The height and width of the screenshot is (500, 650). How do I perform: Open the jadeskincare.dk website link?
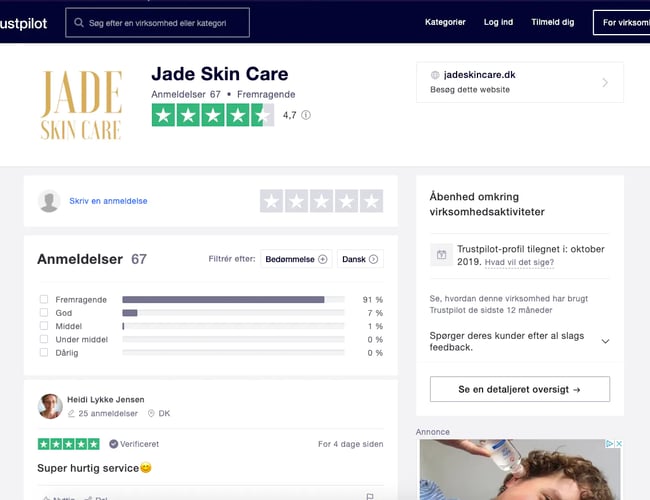click(x=479, y=75)
